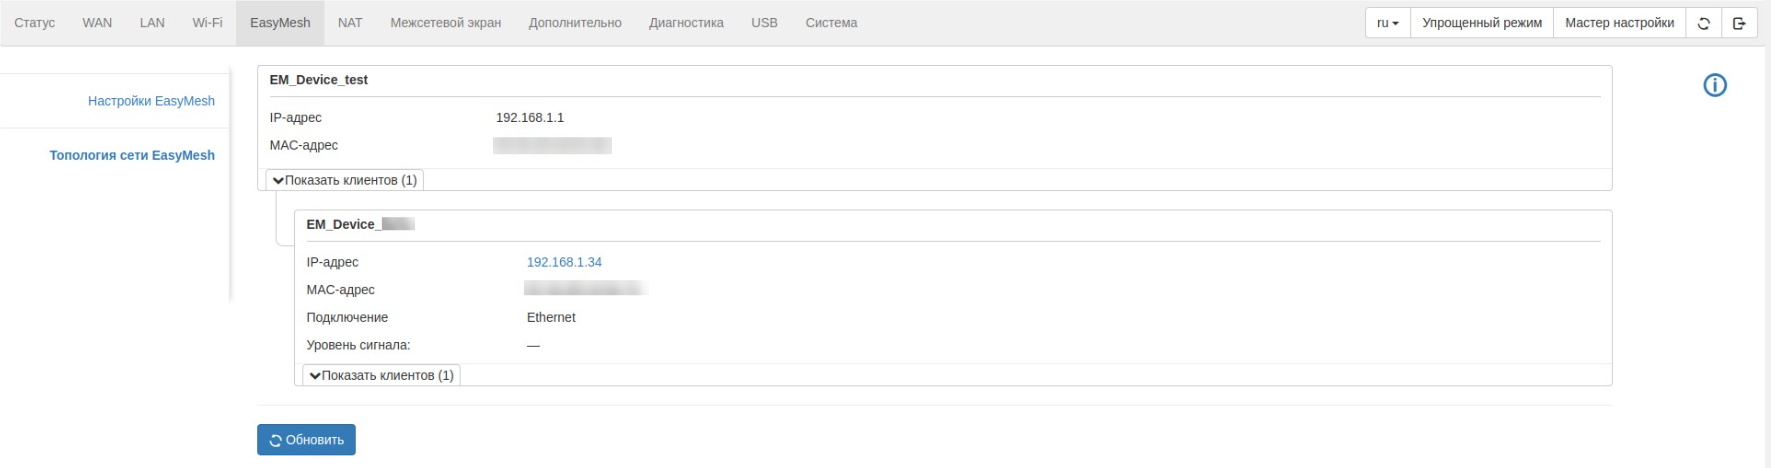This screenshot has width=1771, height=468.
Task: Click the reboot/reload icon in top bar
Action: 1703,23
